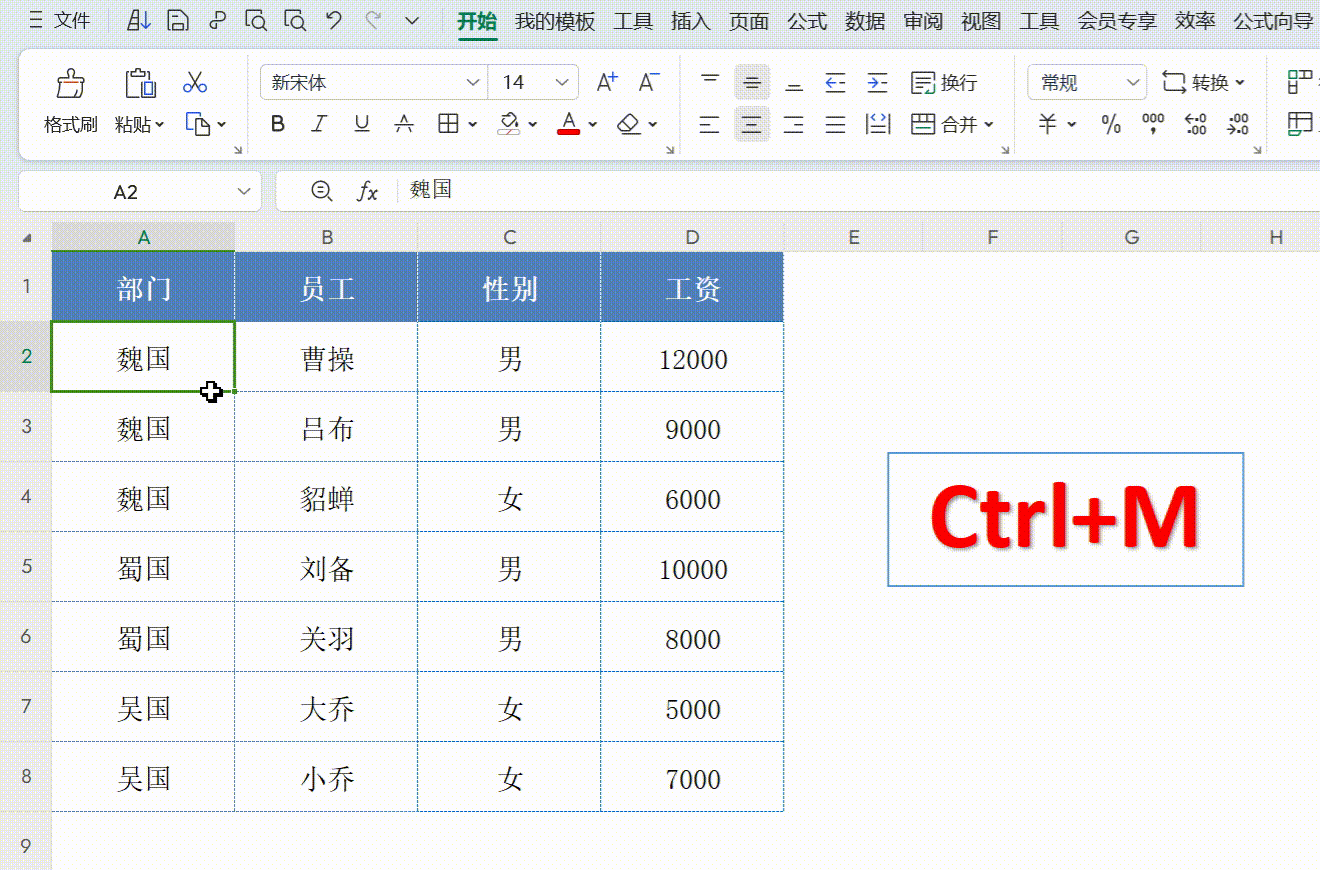
Task: Toggle bold formatting
Action: [x=278, y=124]
